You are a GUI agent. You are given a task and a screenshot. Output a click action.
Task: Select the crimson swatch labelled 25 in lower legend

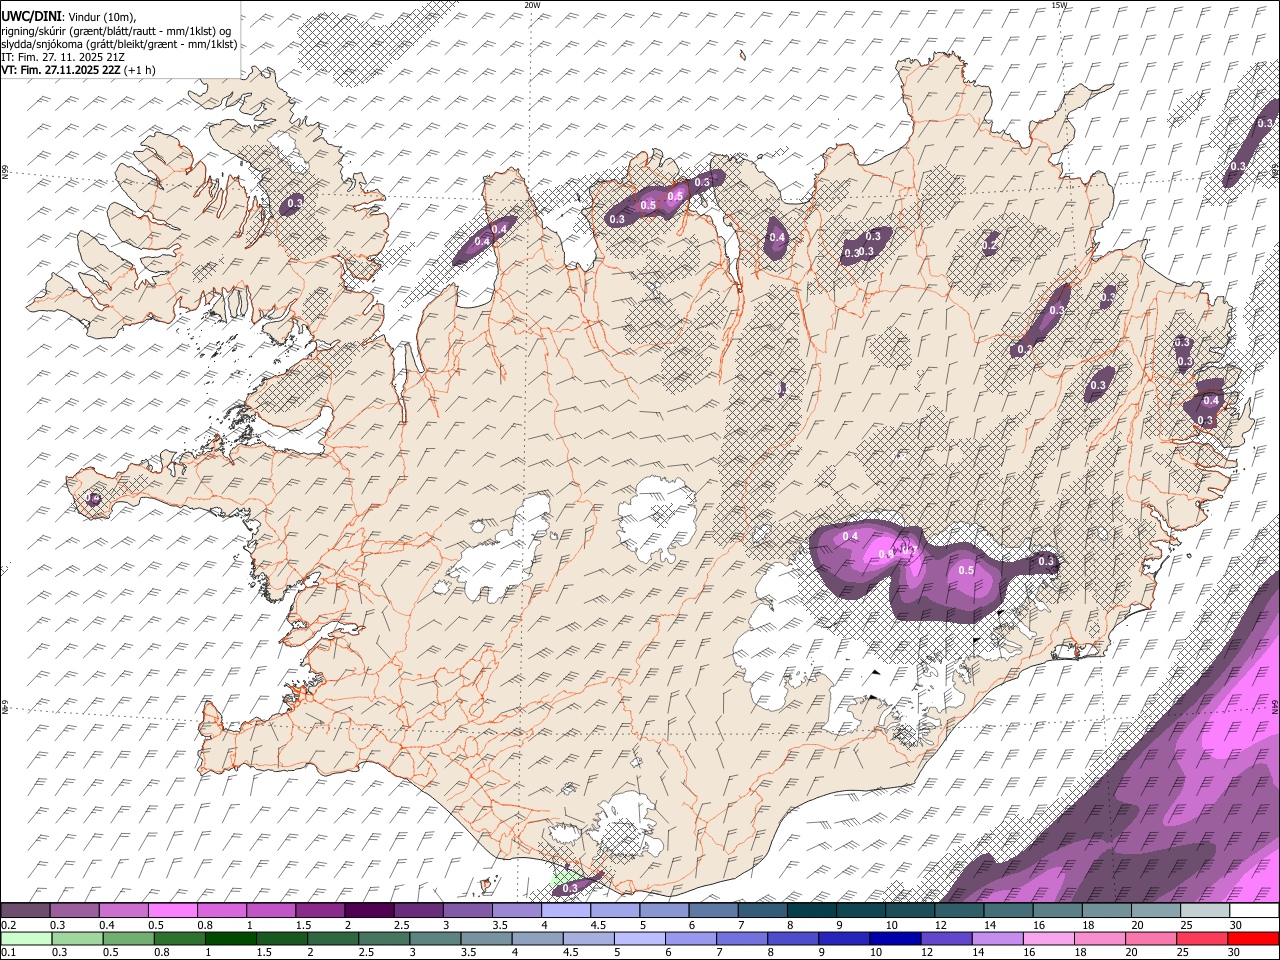point(1202,938)
